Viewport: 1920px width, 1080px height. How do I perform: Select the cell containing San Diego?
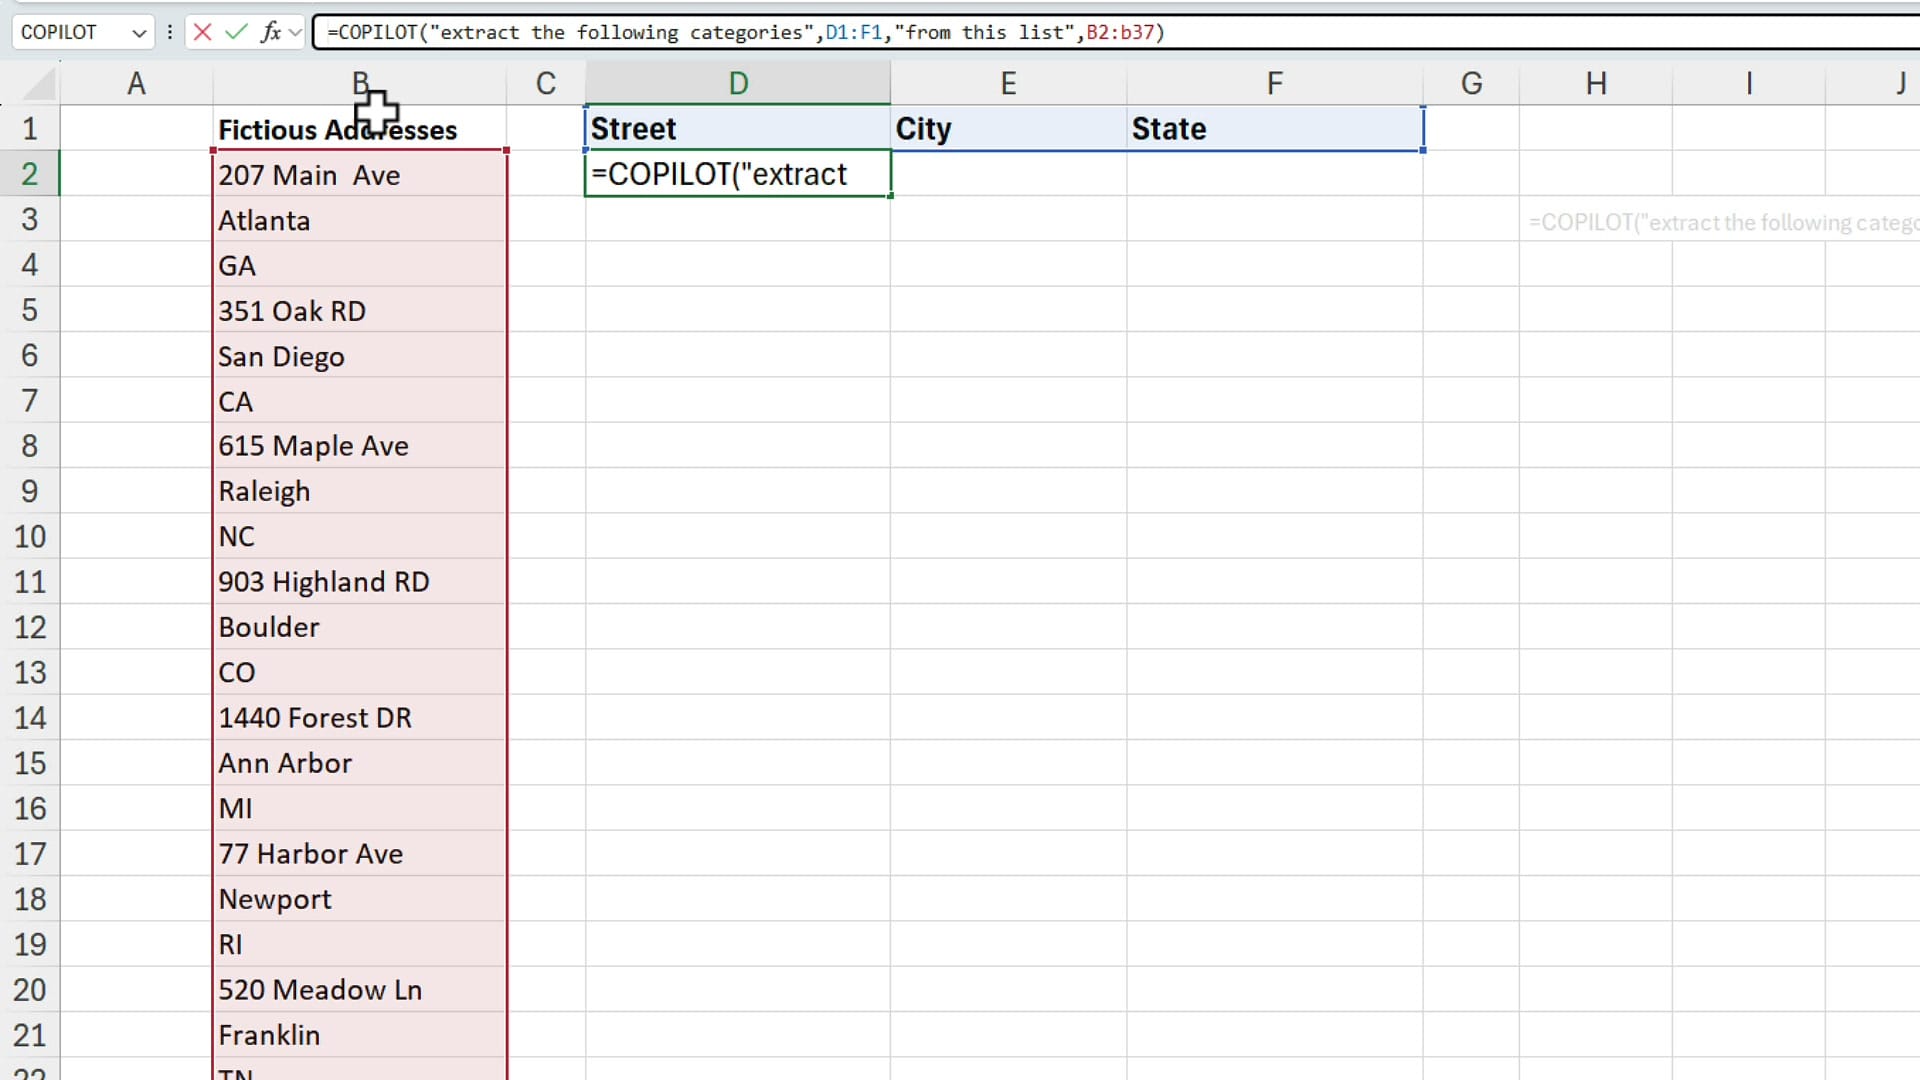[358, 356]
